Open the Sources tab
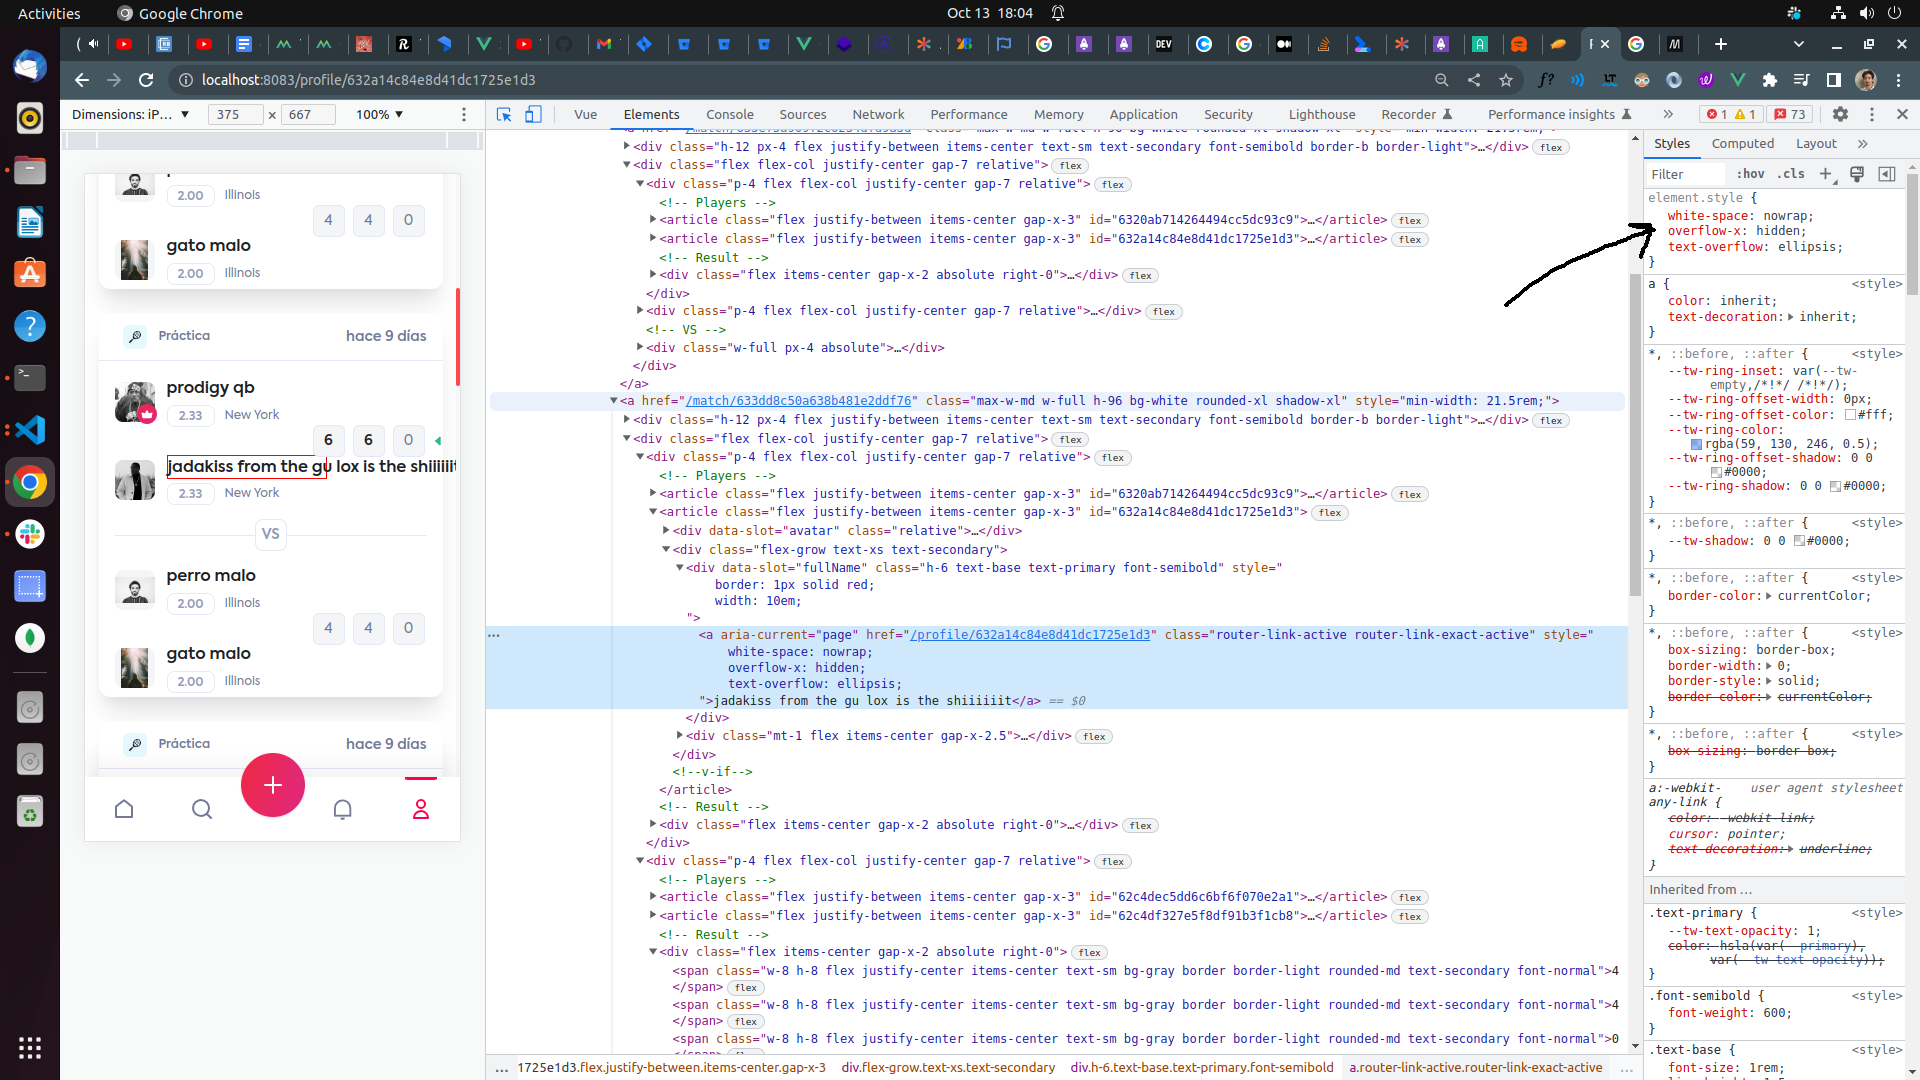This screenshot has height=1080, width=1920. (x=803, y=114)
